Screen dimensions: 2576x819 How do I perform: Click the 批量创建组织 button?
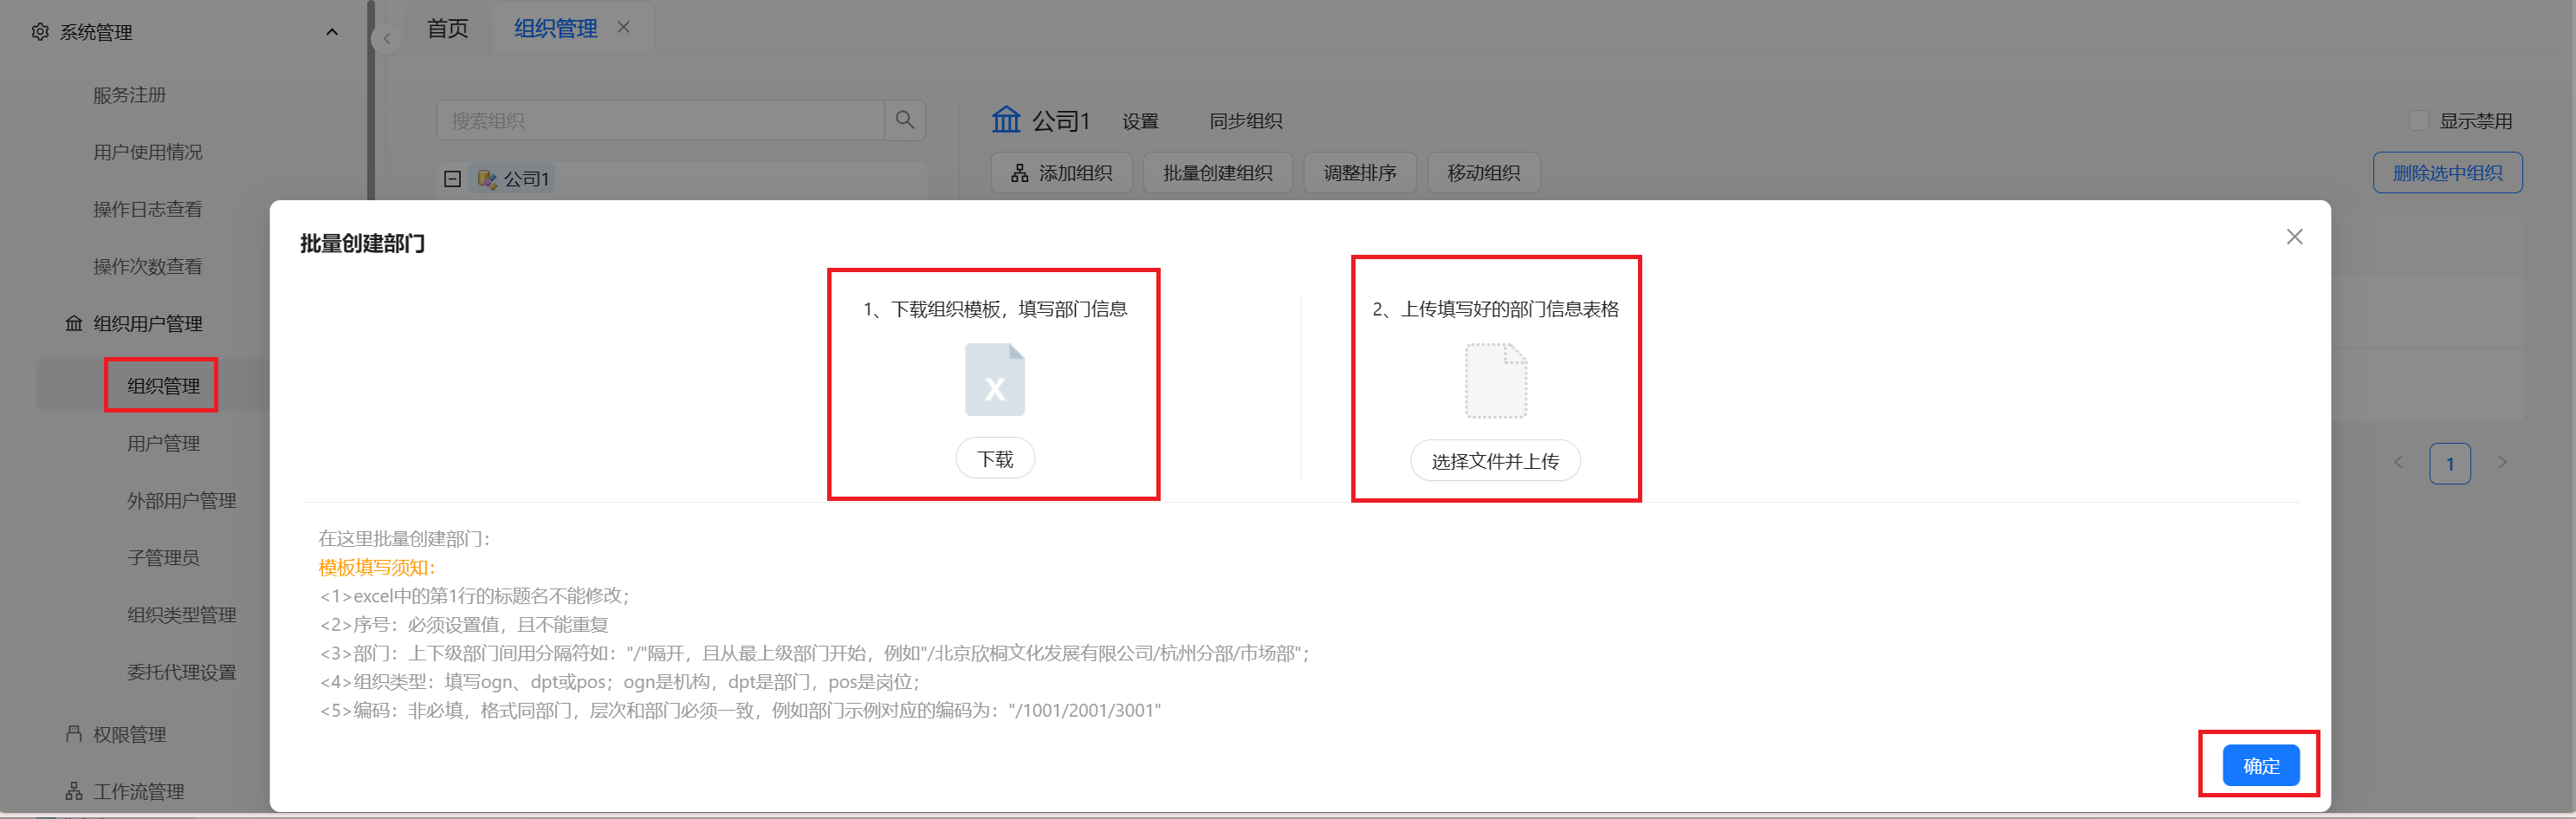tap(1217, 173)
